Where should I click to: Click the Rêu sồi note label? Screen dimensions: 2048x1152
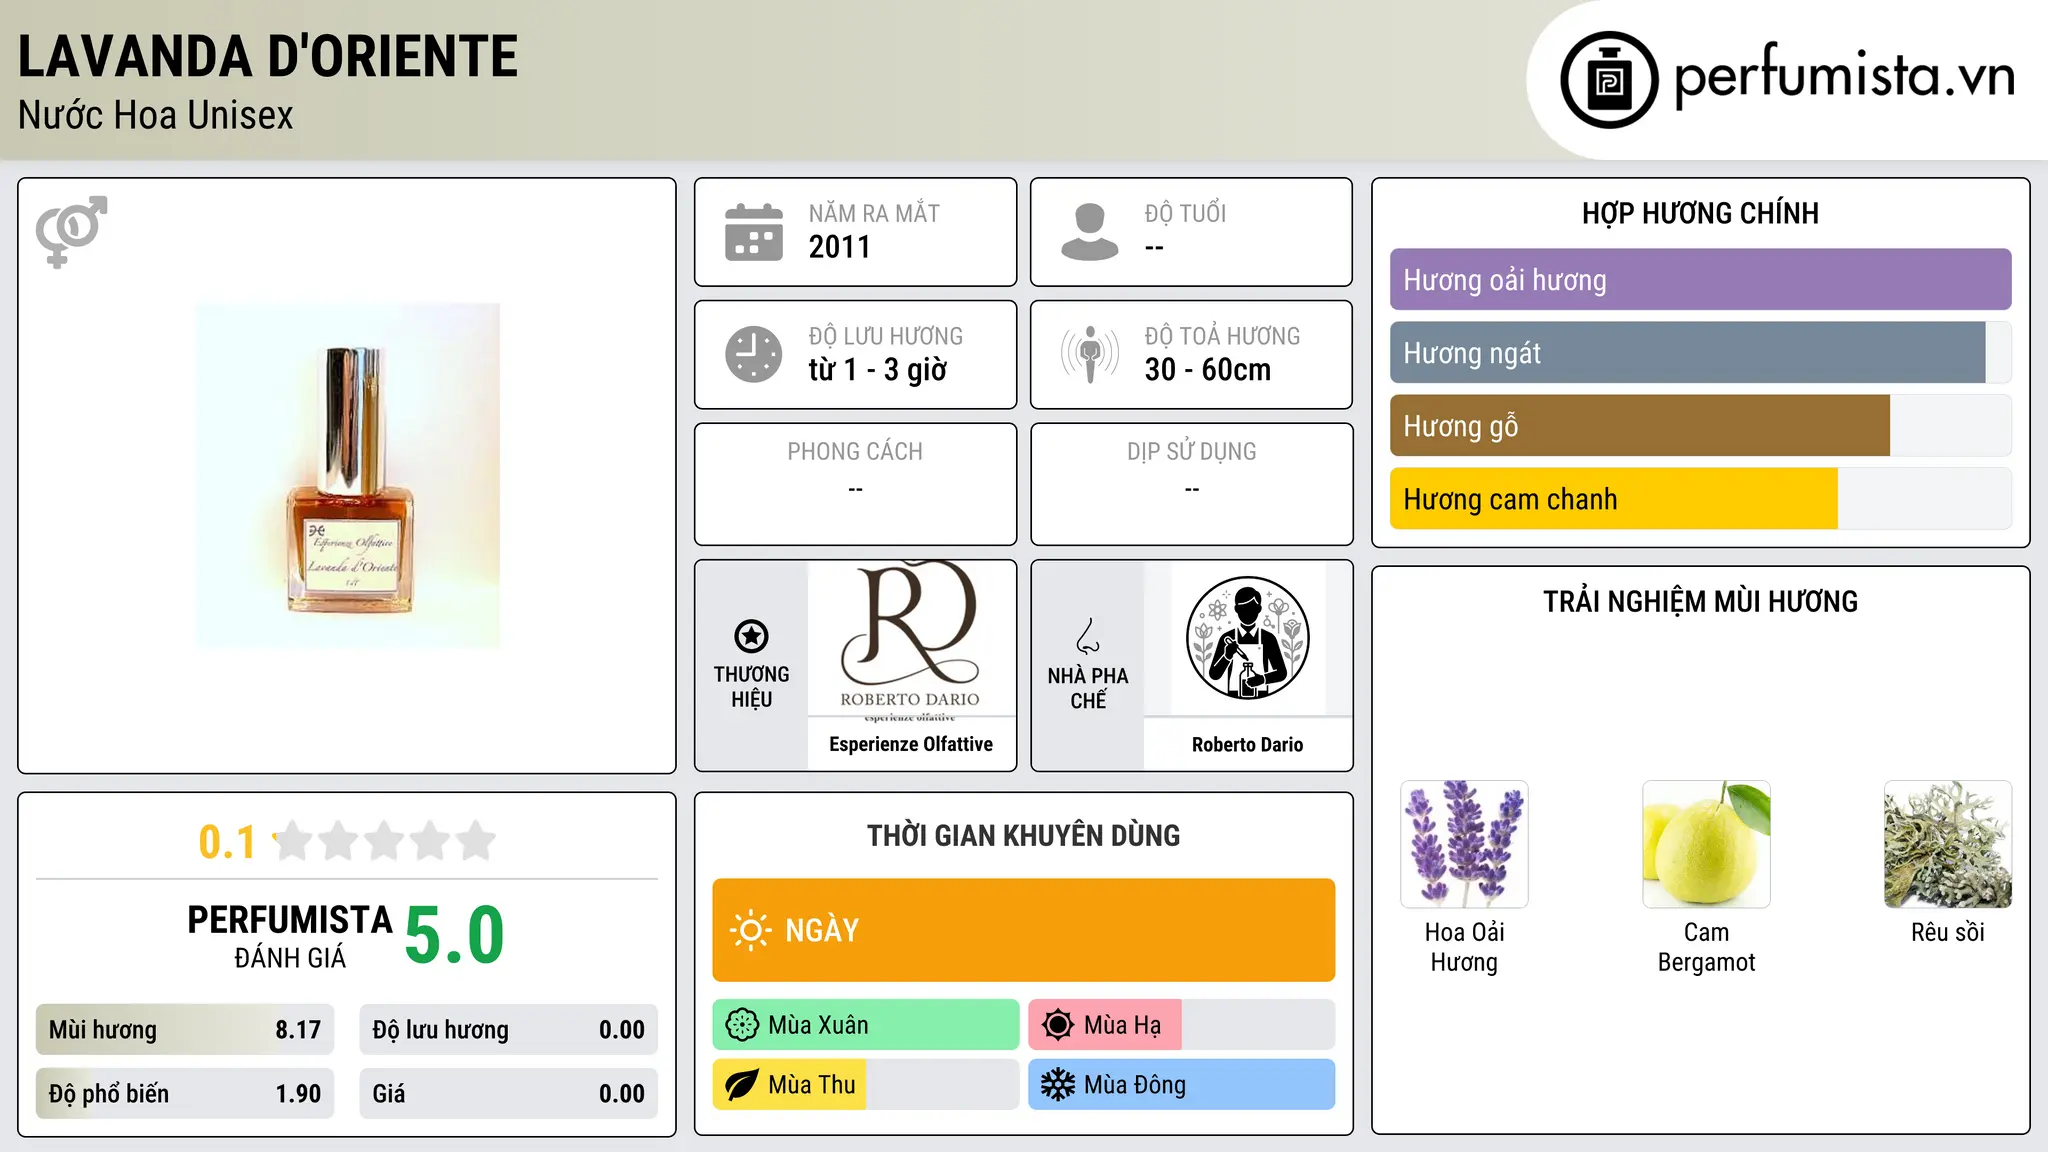1948,933
